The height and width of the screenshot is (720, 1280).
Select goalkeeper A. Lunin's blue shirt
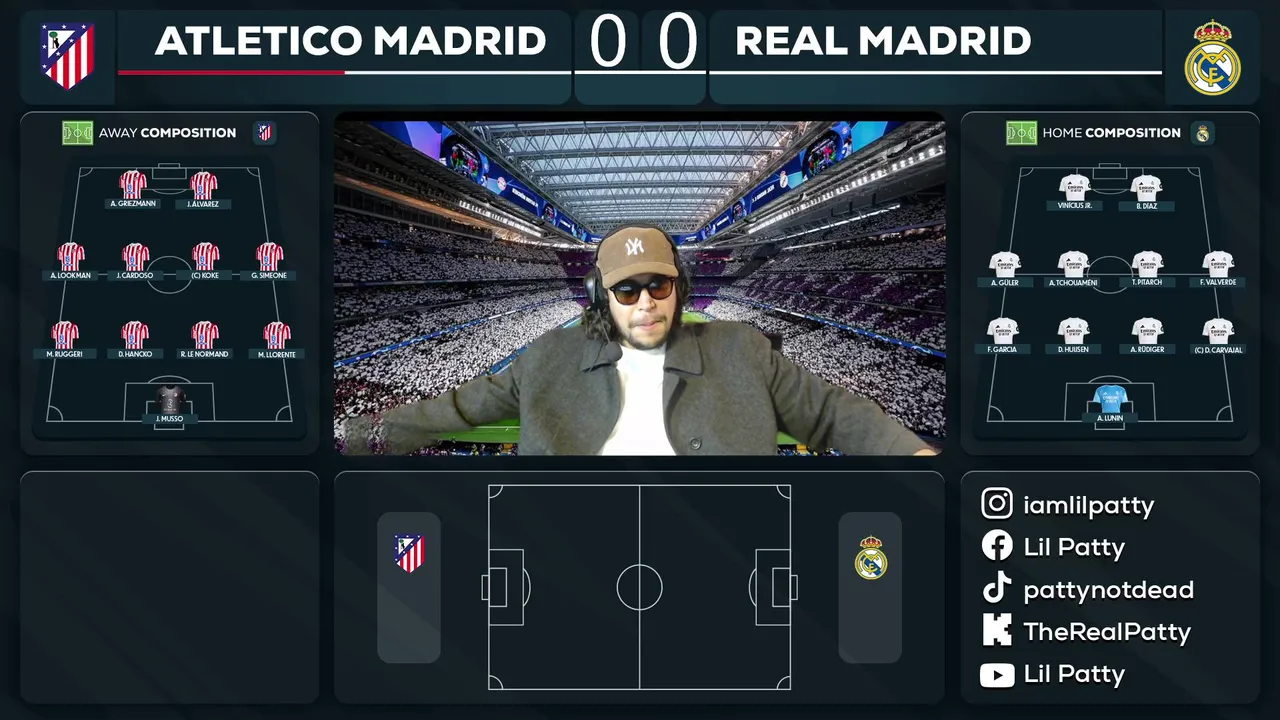(1110, 399)
